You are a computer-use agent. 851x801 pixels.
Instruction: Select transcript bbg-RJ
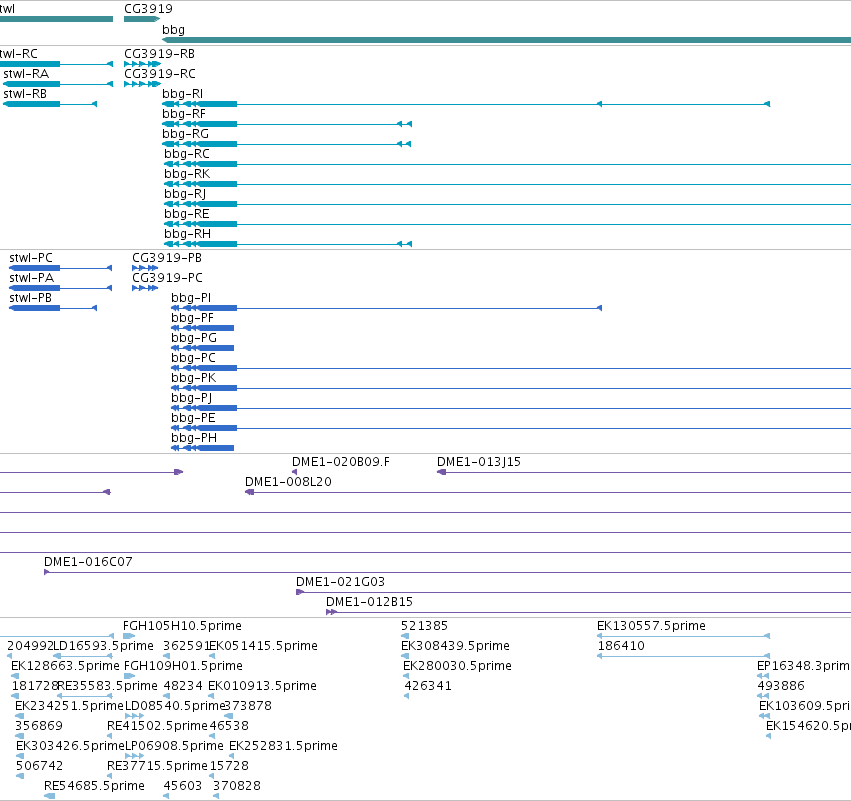507,205
